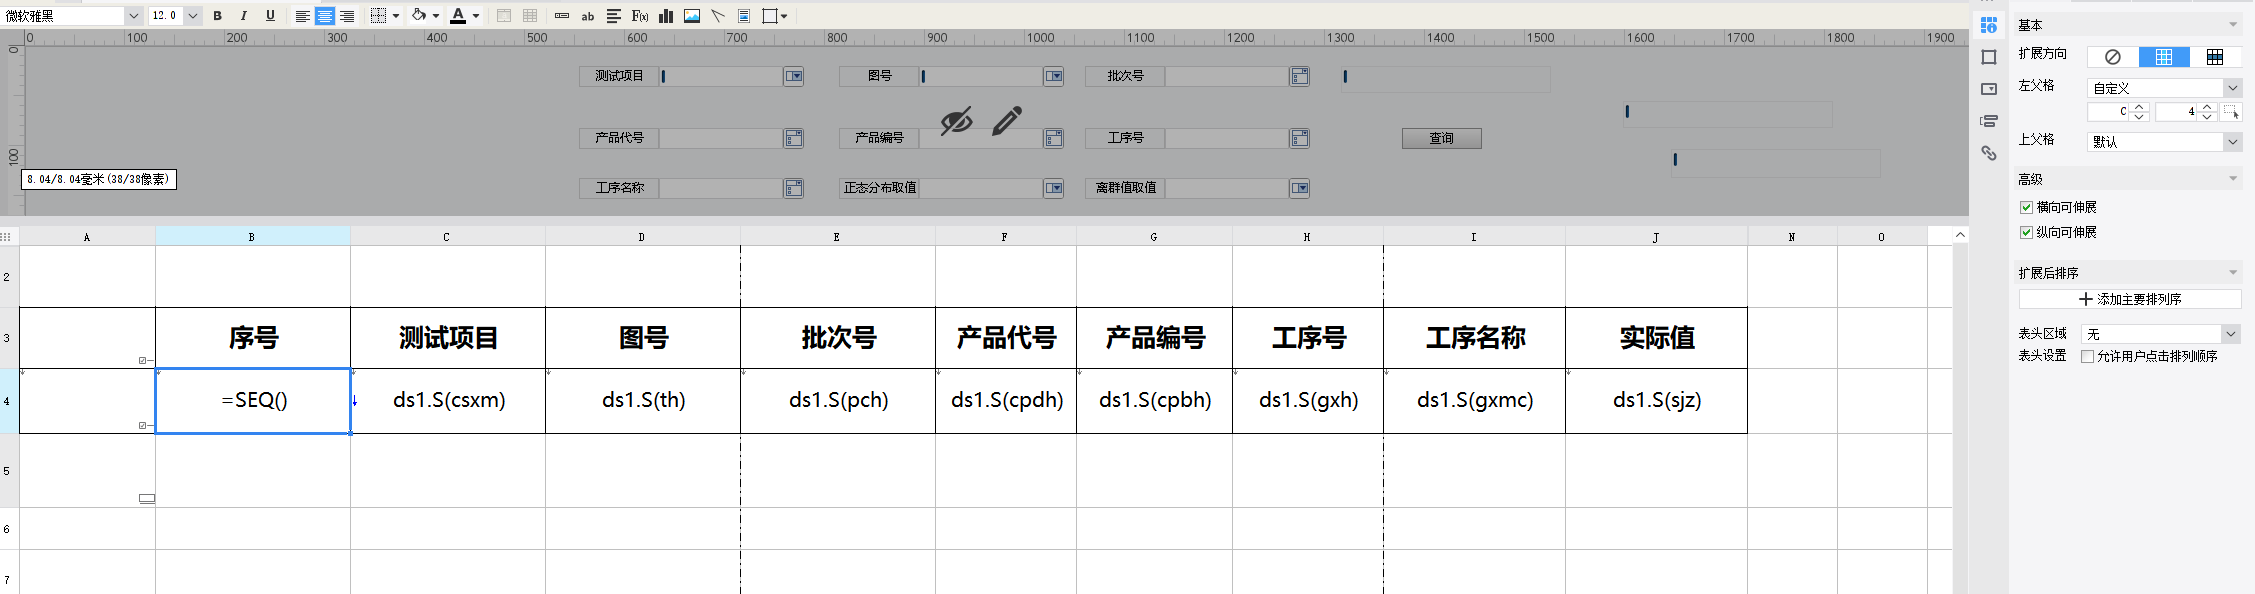Open the 上父格 dropdown

[x=2165, y=142]
